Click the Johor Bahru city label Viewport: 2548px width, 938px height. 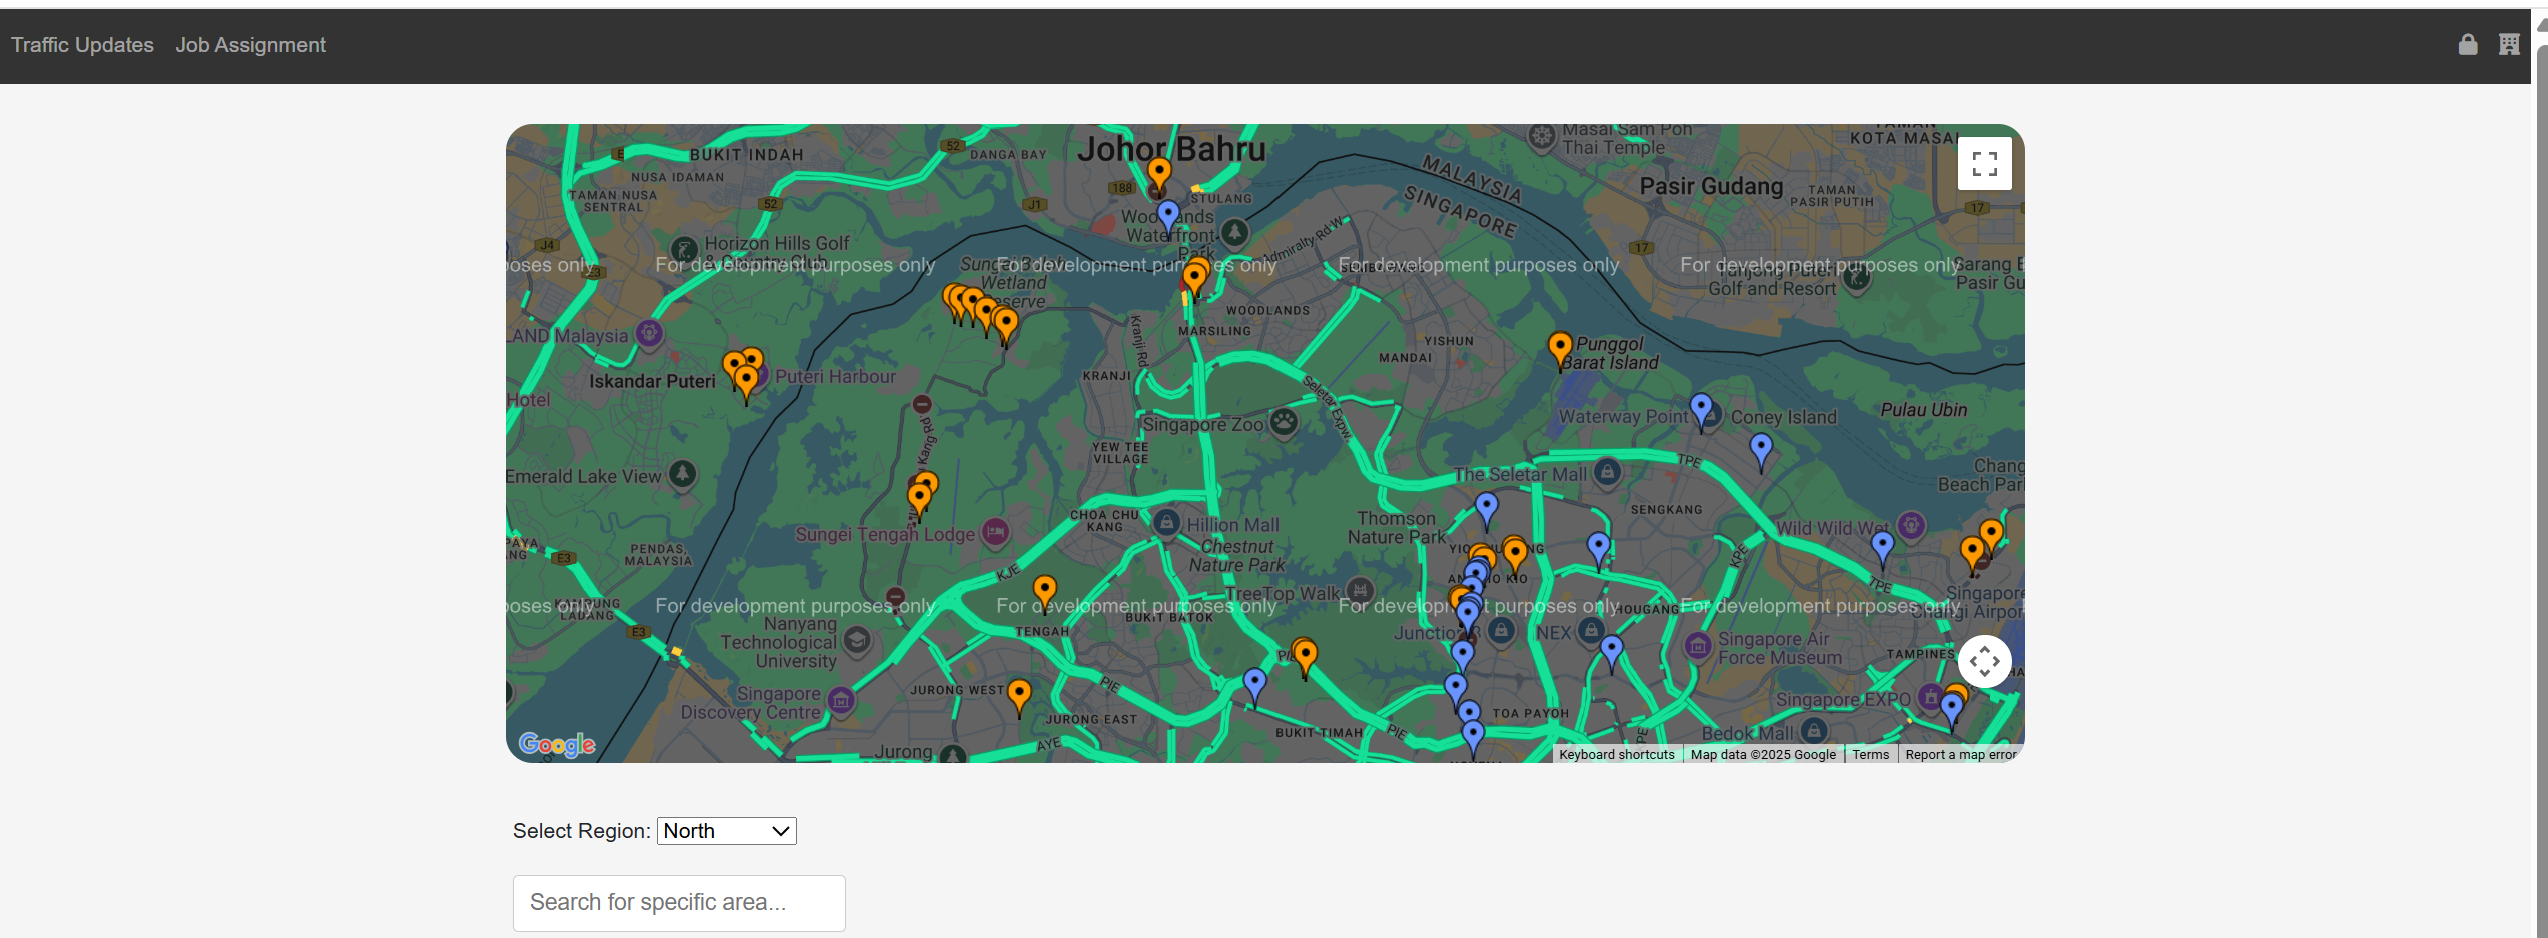click(x=1171, y=150)
